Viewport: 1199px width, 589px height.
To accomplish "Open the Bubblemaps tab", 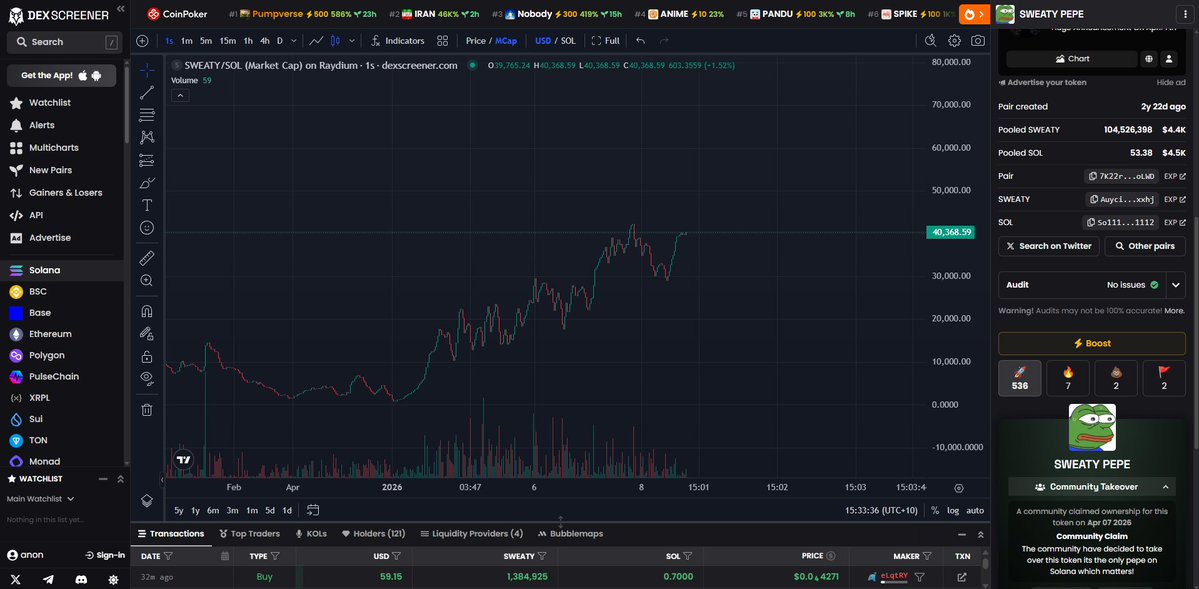I will click(570, 533).
